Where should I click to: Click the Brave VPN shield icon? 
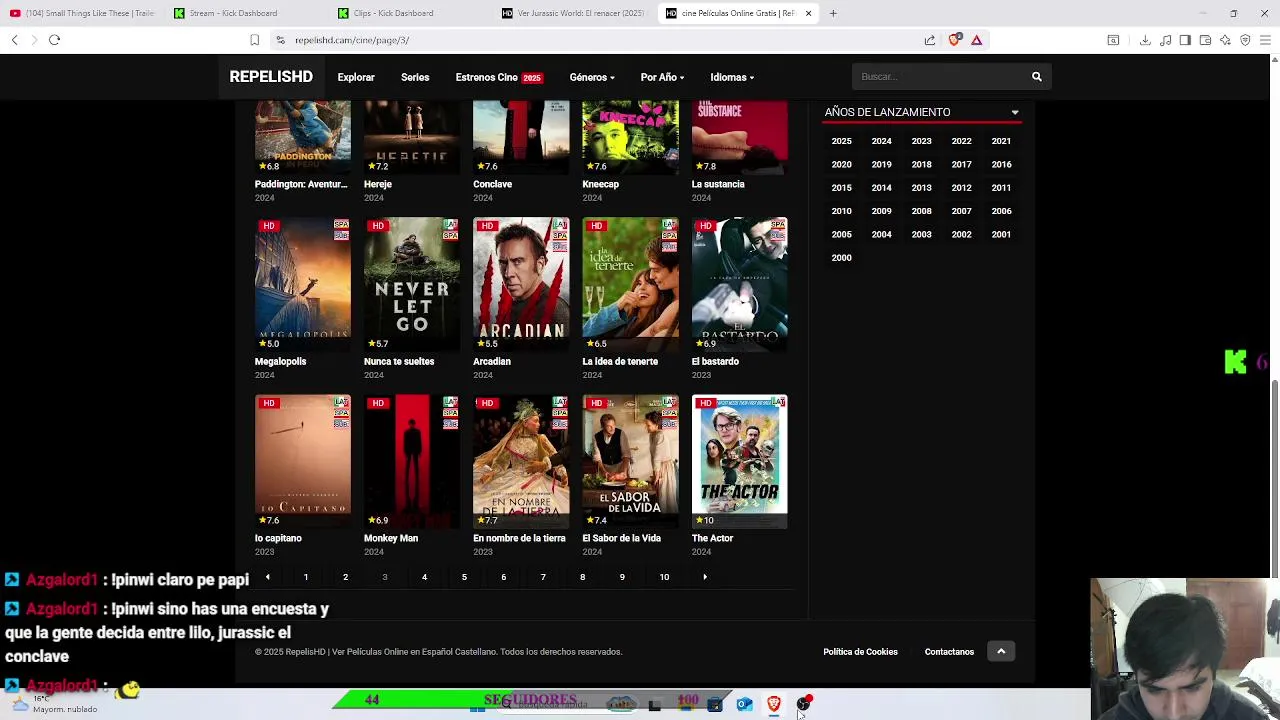tap(1245, 40)
